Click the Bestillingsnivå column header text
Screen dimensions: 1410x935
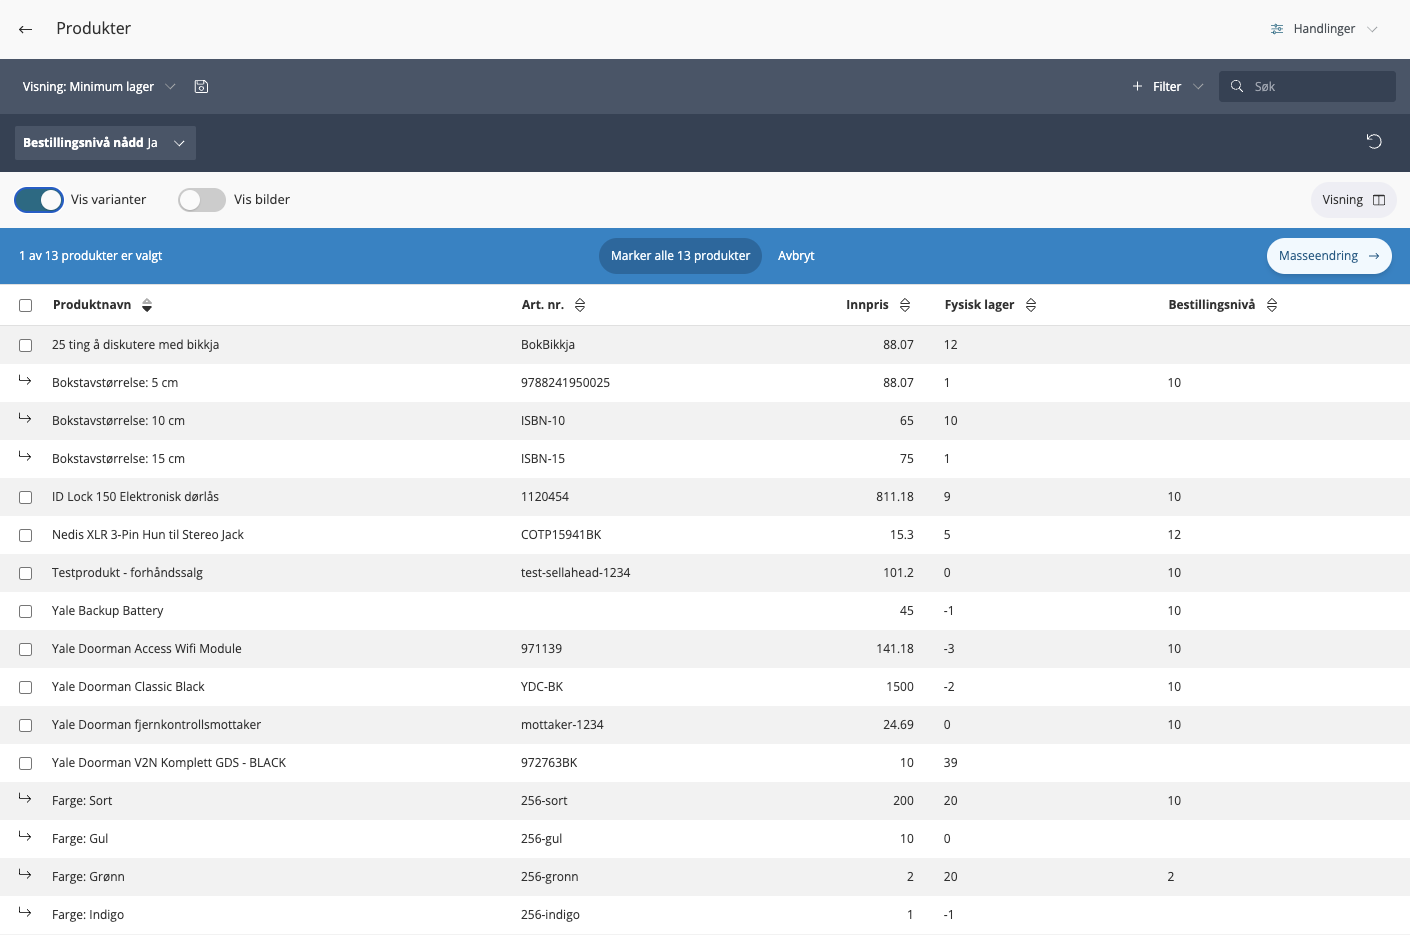(x=1211, y=305)
